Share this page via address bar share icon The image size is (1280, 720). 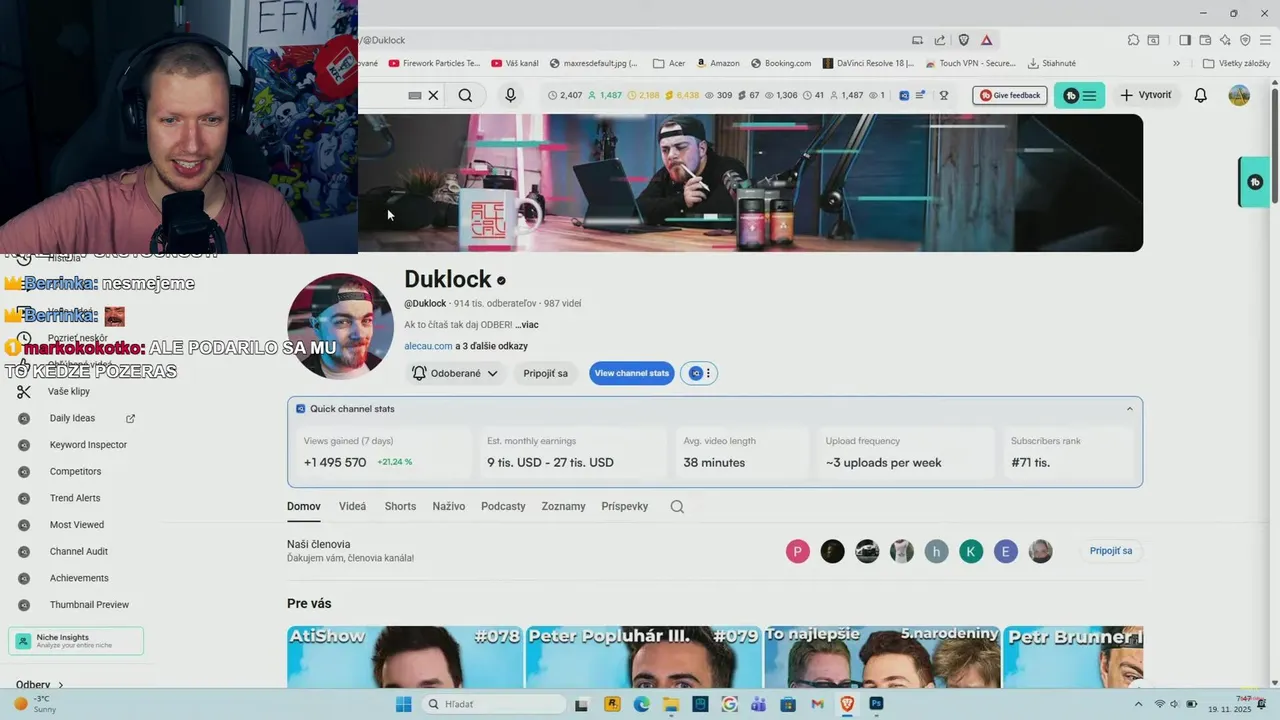click(x=940, y=40)
